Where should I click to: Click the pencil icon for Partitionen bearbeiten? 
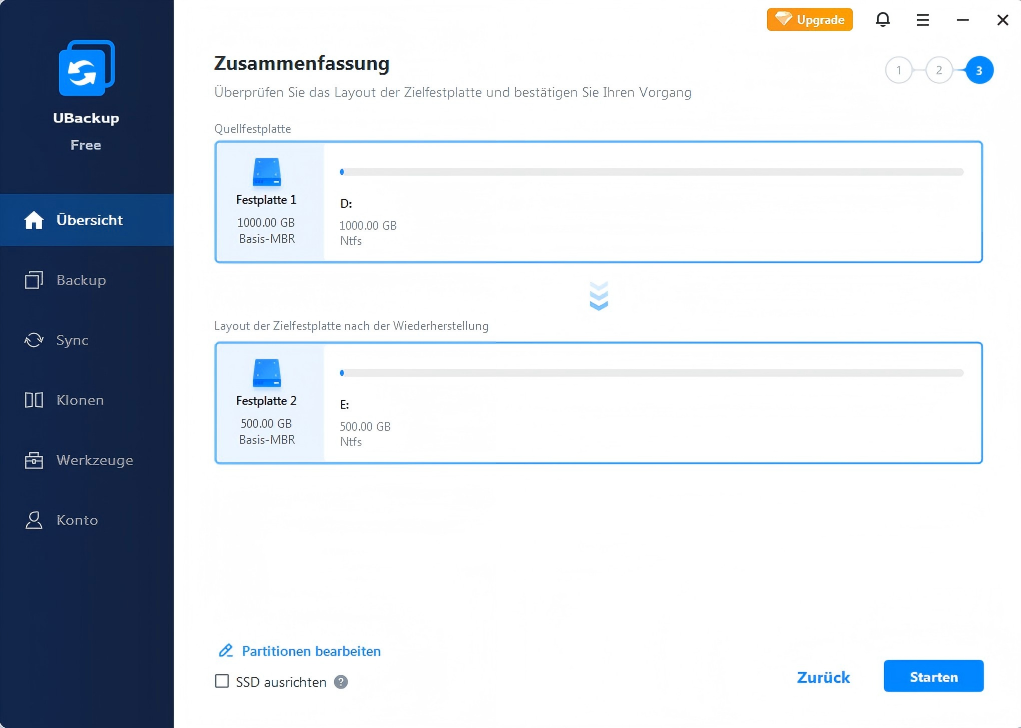(226, 651)
